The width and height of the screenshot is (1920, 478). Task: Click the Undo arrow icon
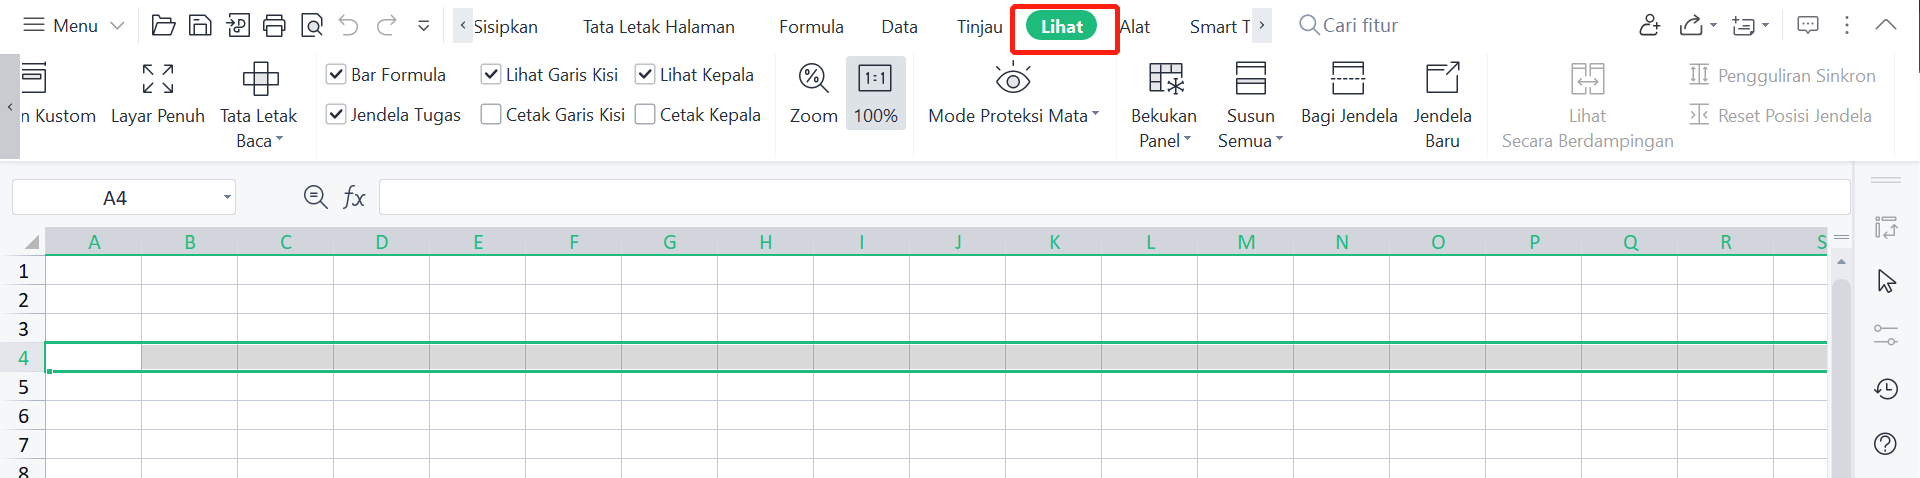pos(348,26)
